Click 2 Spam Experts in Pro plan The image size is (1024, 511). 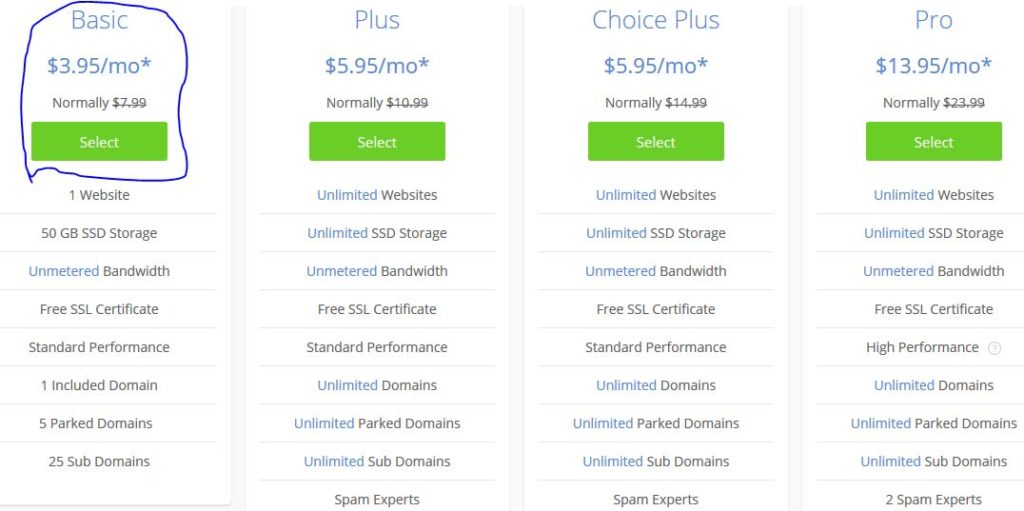click(933, 500)
